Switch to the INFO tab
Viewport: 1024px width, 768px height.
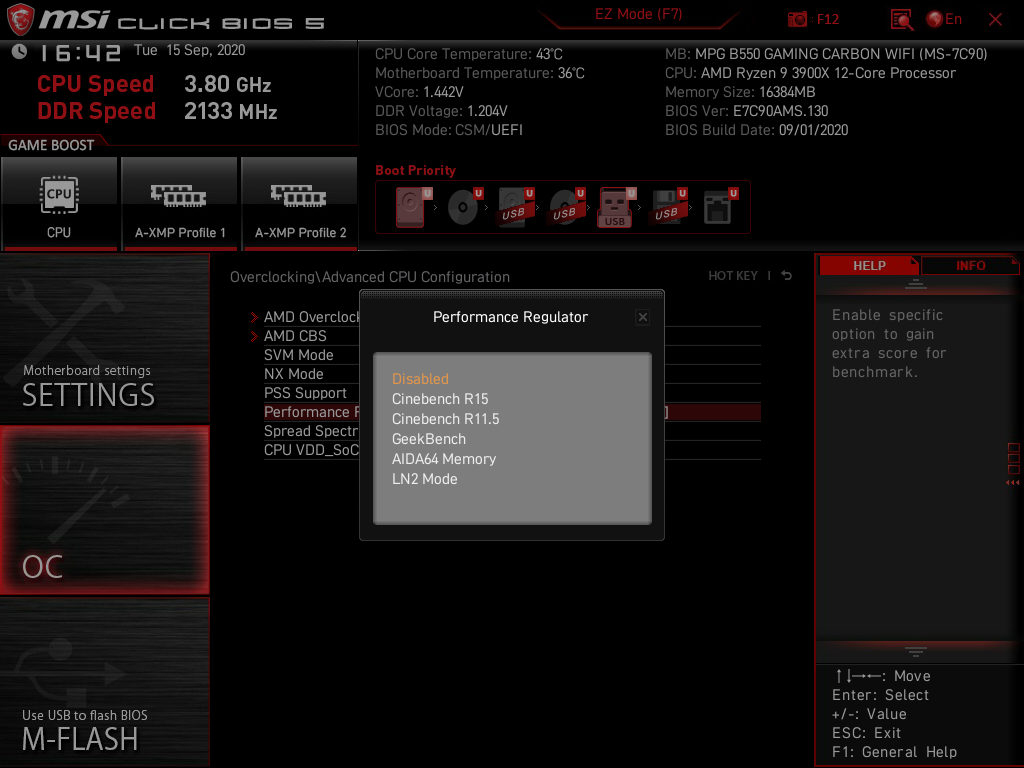click(x=970, y=265)
